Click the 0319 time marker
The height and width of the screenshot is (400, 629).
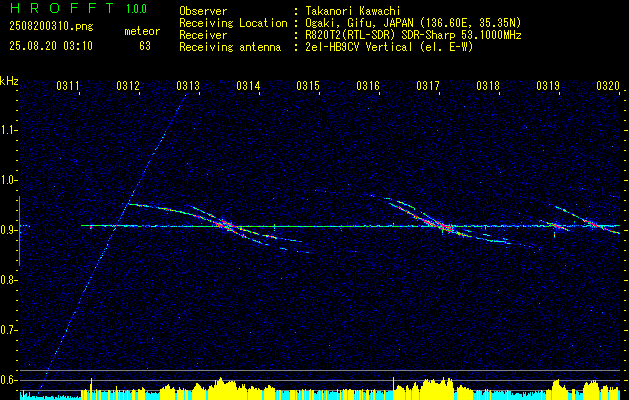(548, 86)
